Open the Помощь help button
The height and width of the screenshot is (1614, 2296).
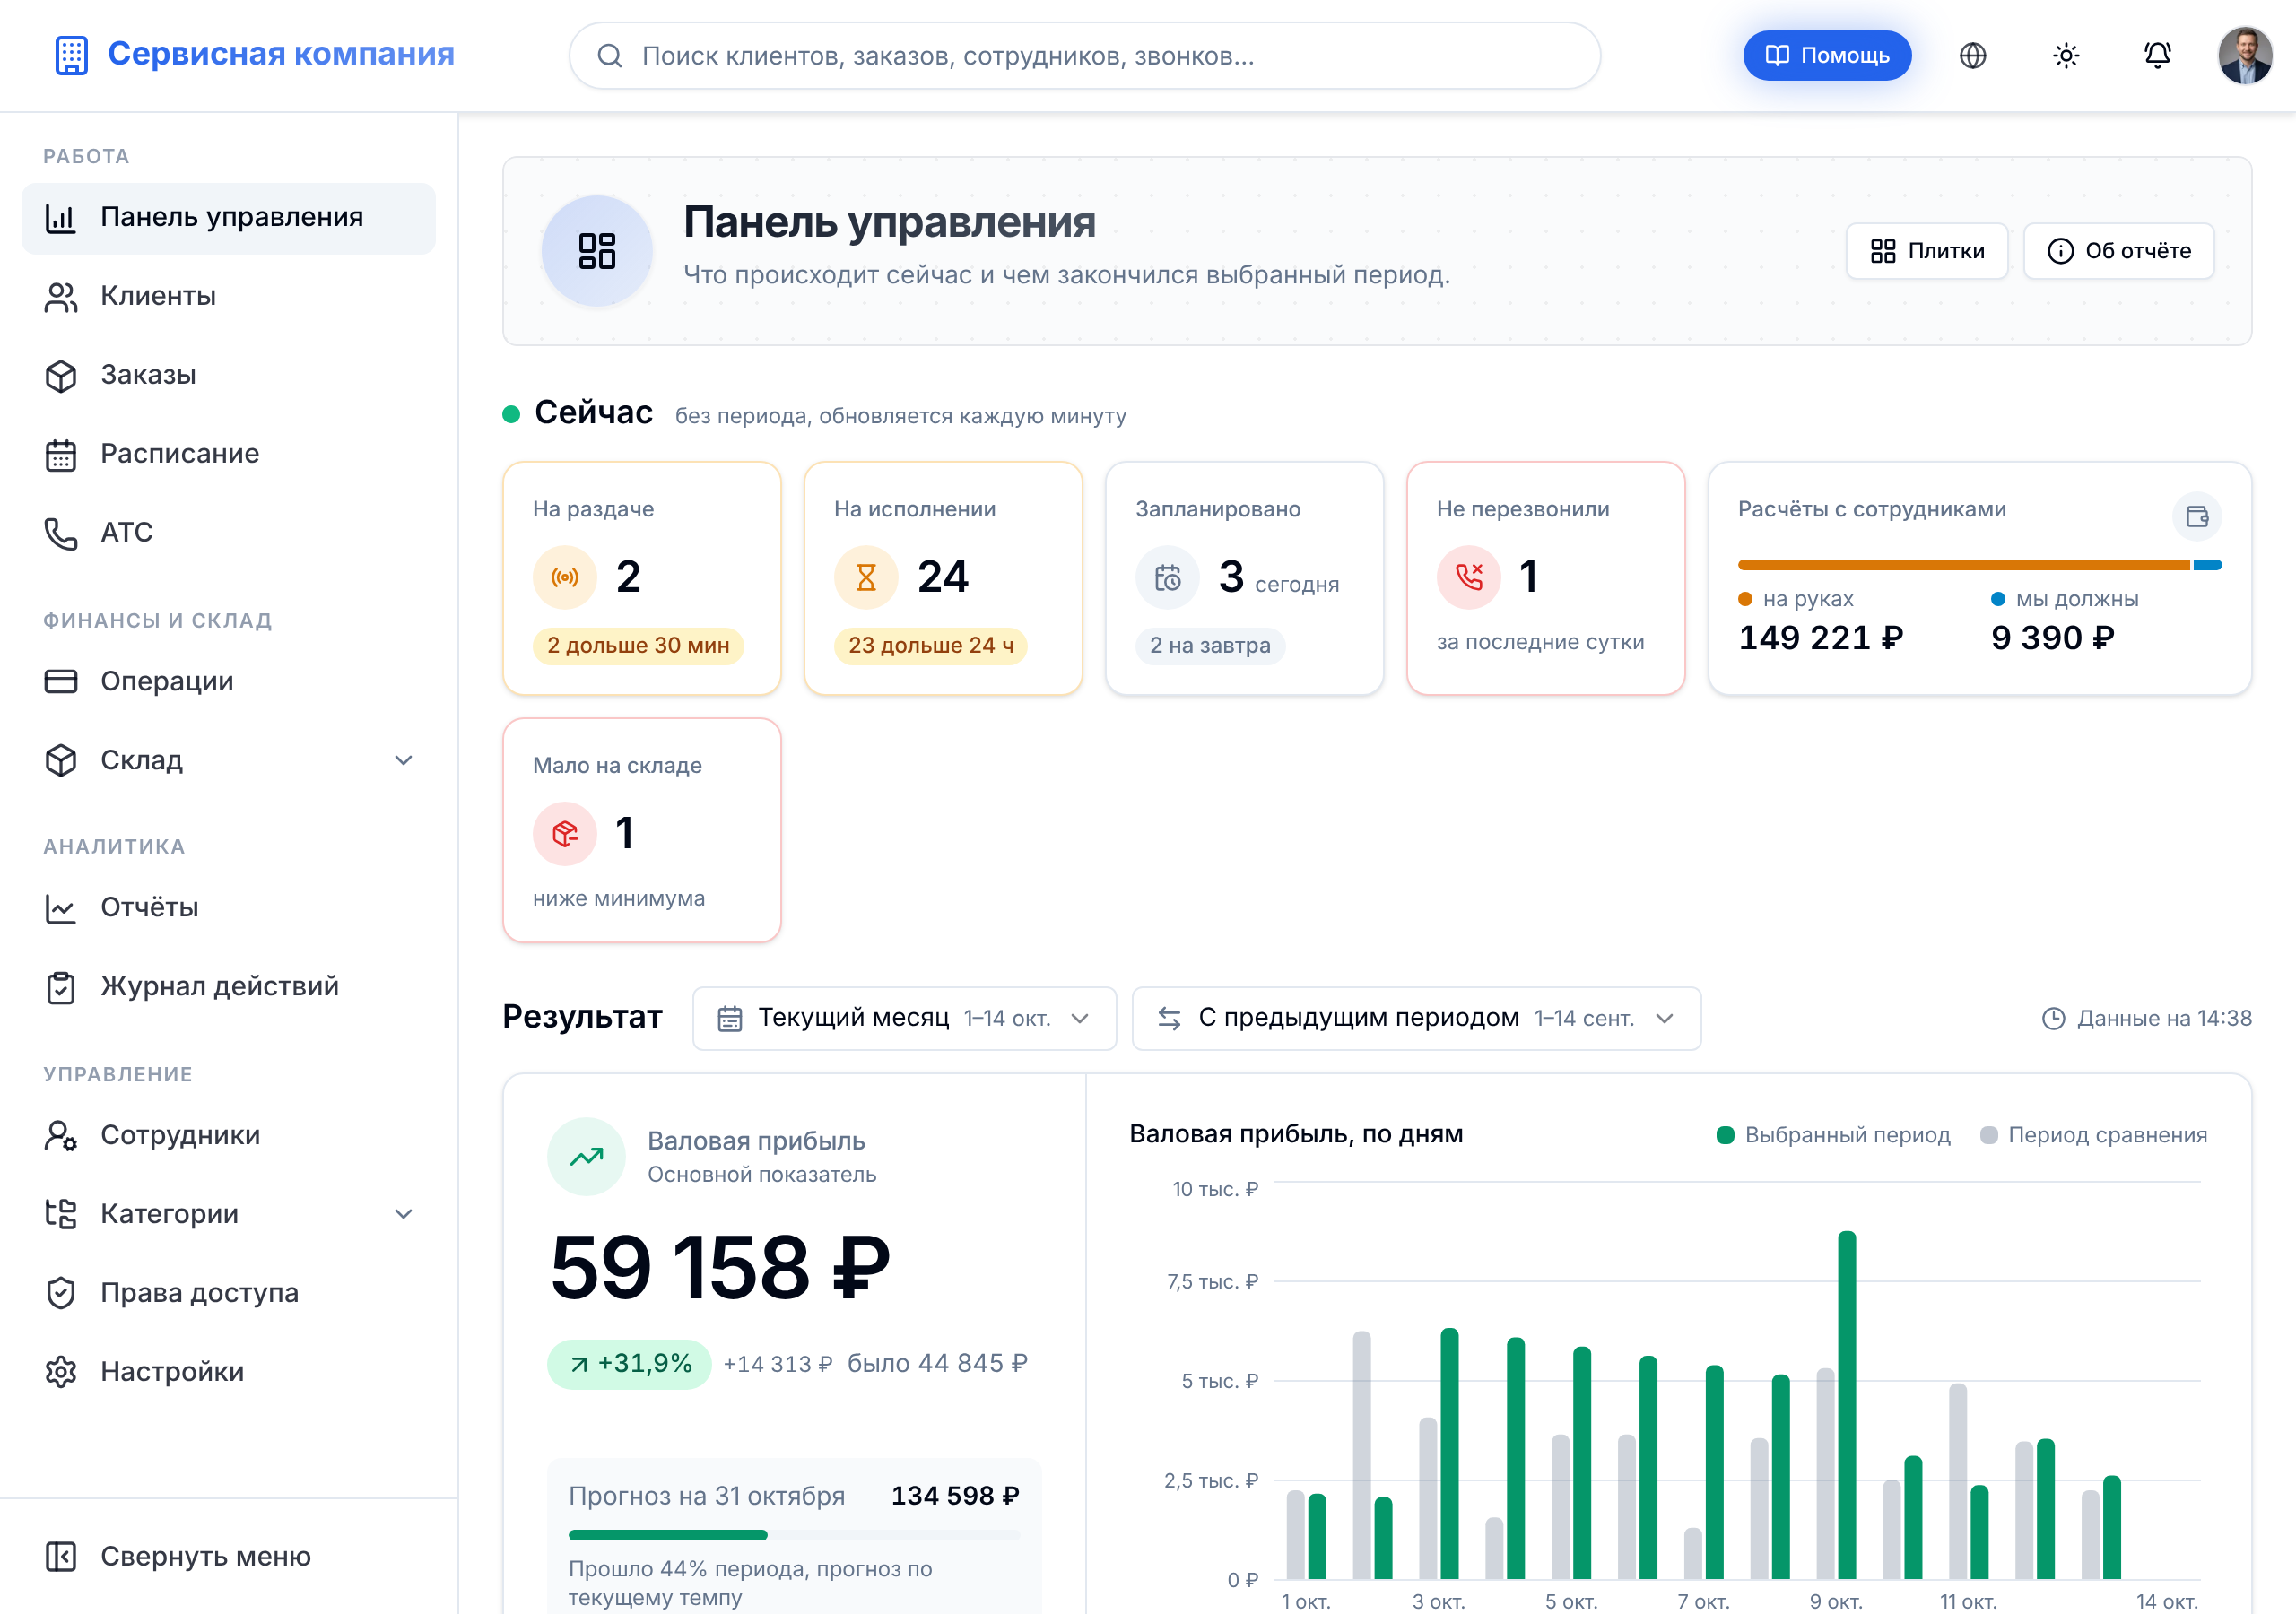pos(1826,56)
